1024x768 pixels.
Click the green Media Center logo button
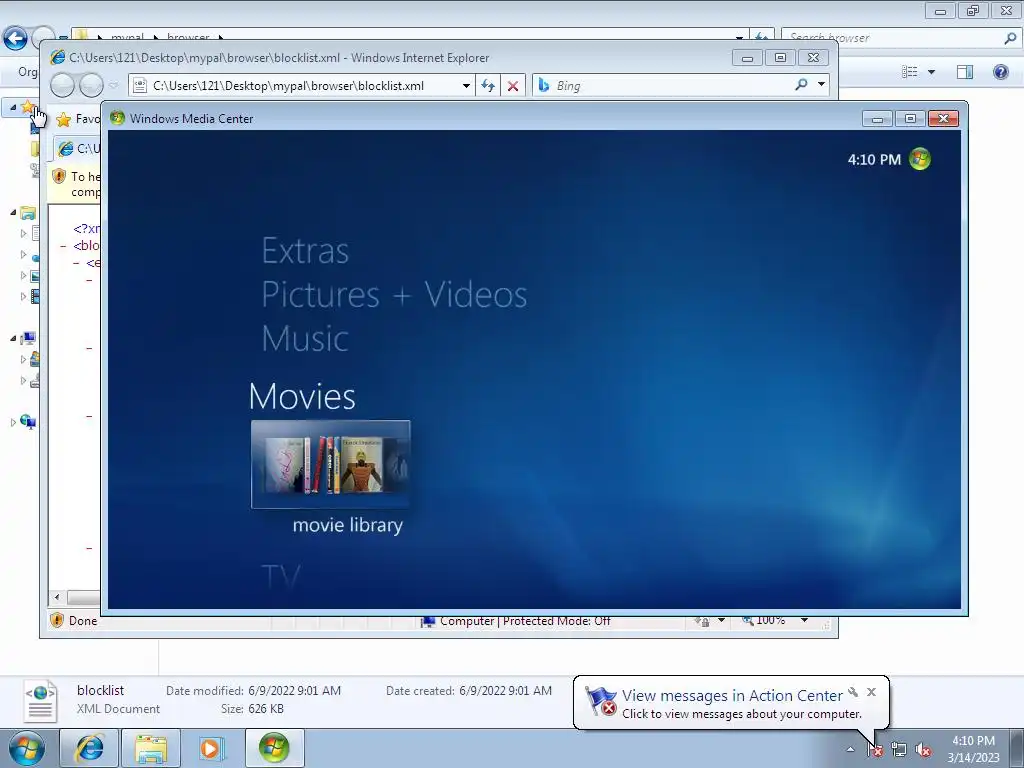coord(920,159)
